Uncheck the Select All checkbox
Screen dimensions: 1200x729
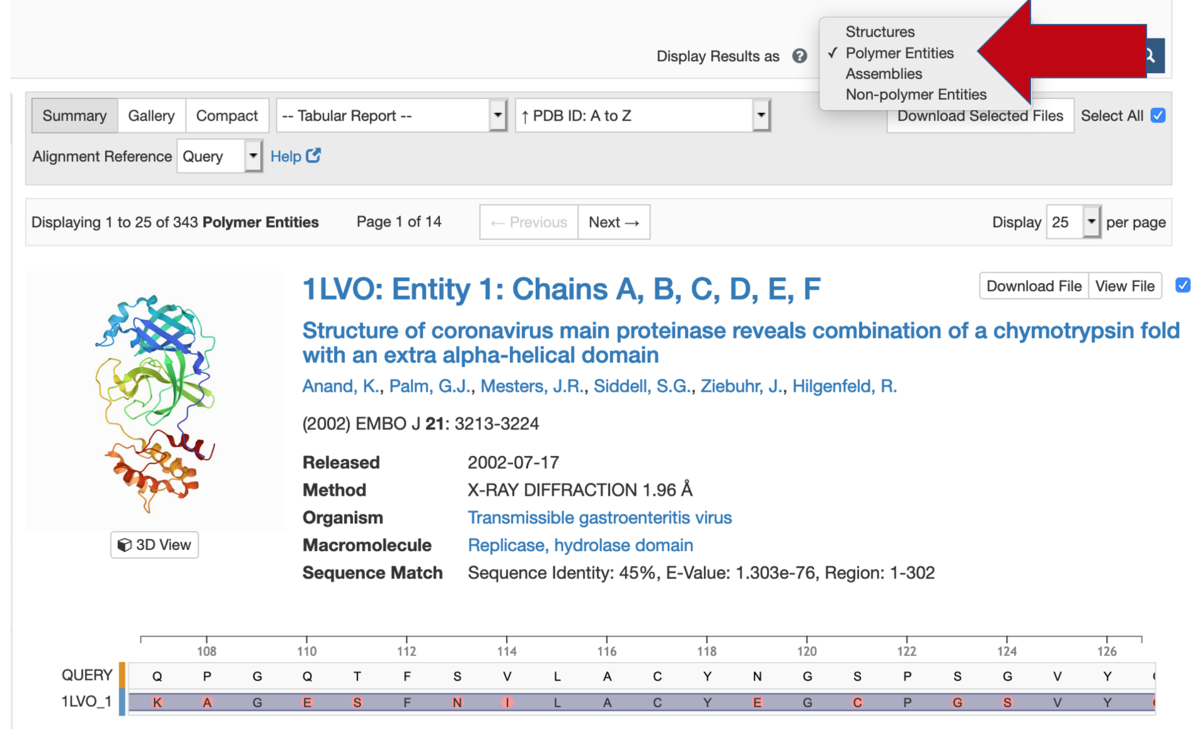tap(1158, 115)
